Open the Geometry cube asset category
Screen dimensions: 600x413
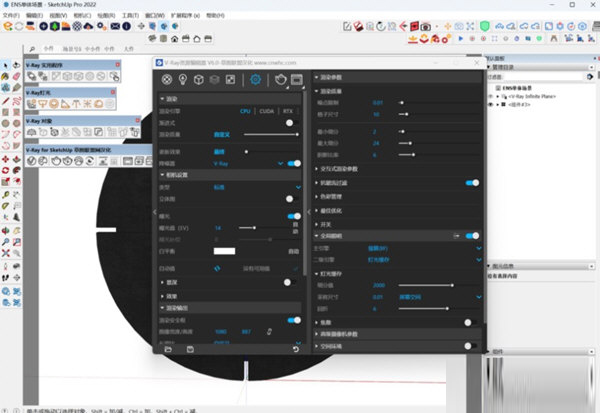click(x=198, y=79)
